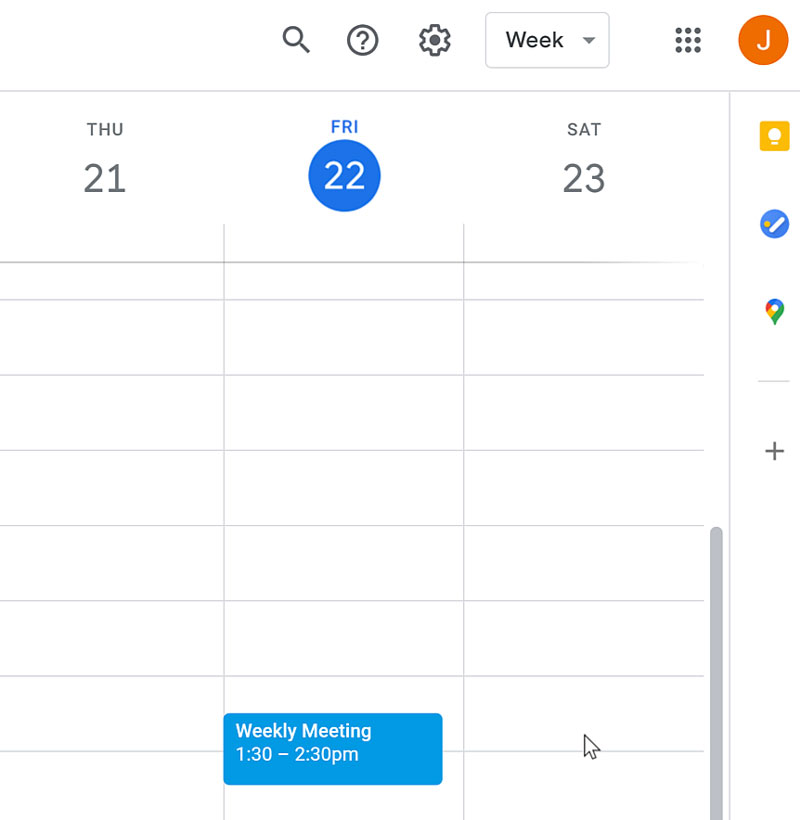Open the calendar search
Viewport: 800px width, 820px height.
(x=296, y=40)
